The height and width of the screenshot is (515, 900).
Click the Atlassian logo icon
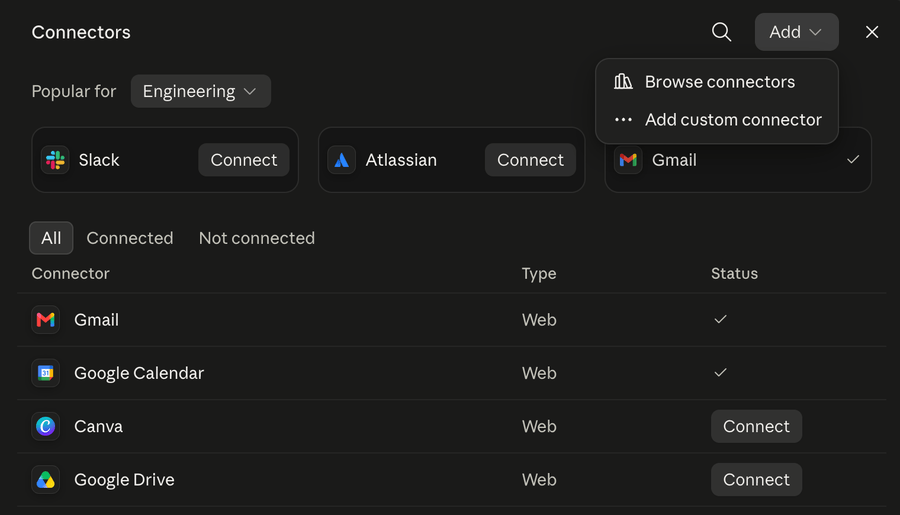[x=342, y=160]
